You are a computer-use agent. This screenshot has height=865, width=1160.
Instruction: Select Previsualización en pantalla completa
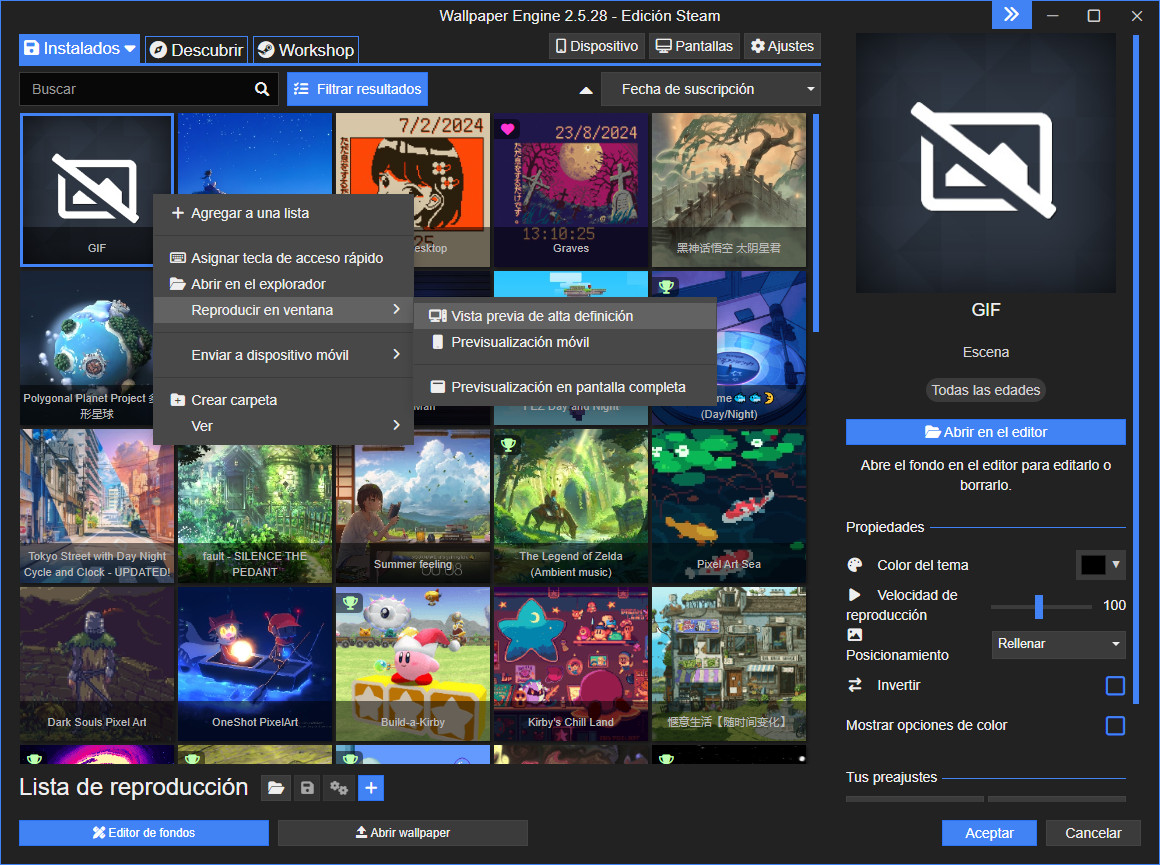click(x=565, y=387)
